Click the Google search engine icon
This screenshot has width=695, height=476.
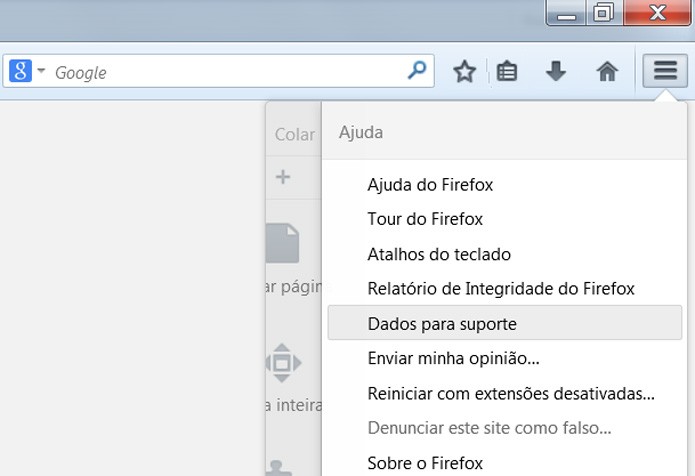point(20,71)
